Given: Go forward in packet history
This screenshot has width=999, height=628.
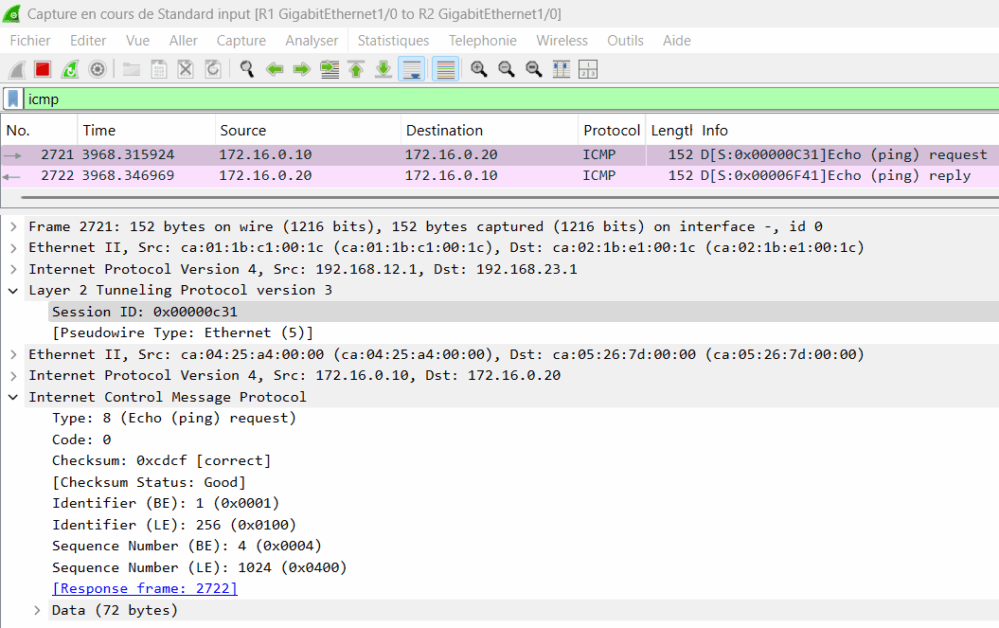Looking at the screenshot, I should tap(301, 69).
